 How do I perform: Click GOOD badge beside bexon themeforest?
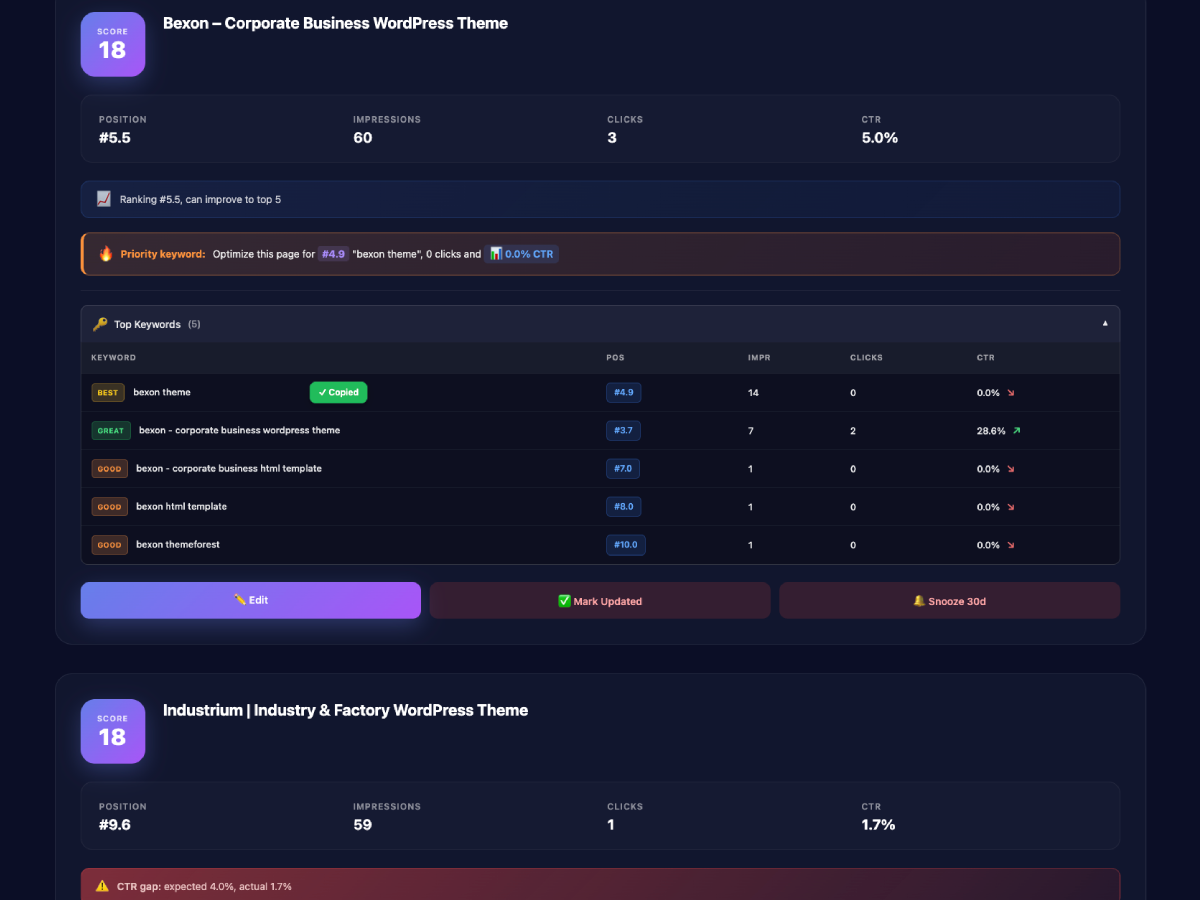coord(110,545)
